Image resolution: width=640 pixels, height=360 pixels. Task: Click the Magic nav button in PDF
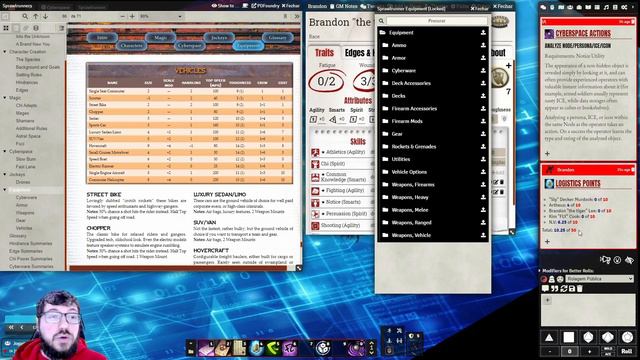pyautogui.click(x=160, y=38)
